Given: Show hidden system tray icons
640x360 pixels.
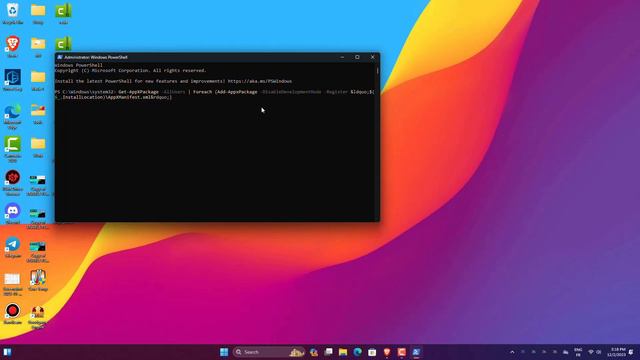Looking at the screenshot, I should (512, 352).
